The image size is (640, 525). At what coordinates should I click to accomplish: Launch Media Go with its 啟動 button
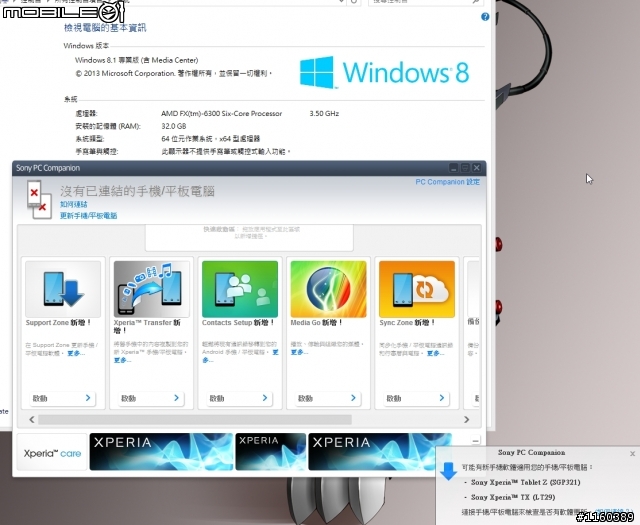[327, 398]
